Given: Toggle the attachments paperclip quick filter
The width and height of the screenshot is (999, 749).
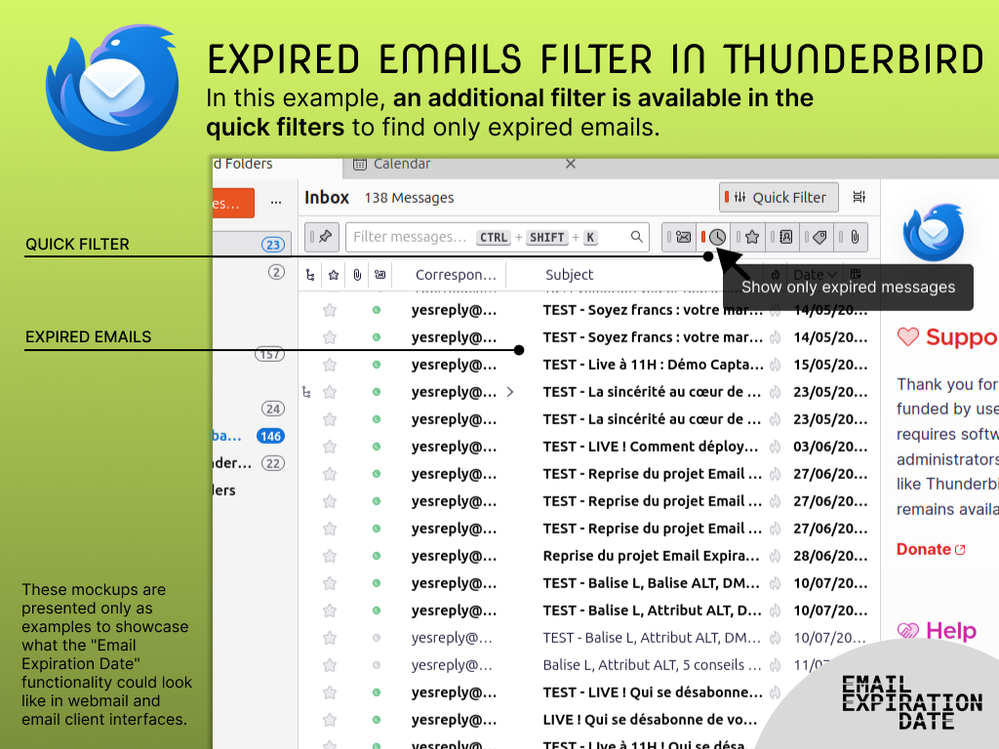Looking at the screenshot, I should tap(851, 237).
